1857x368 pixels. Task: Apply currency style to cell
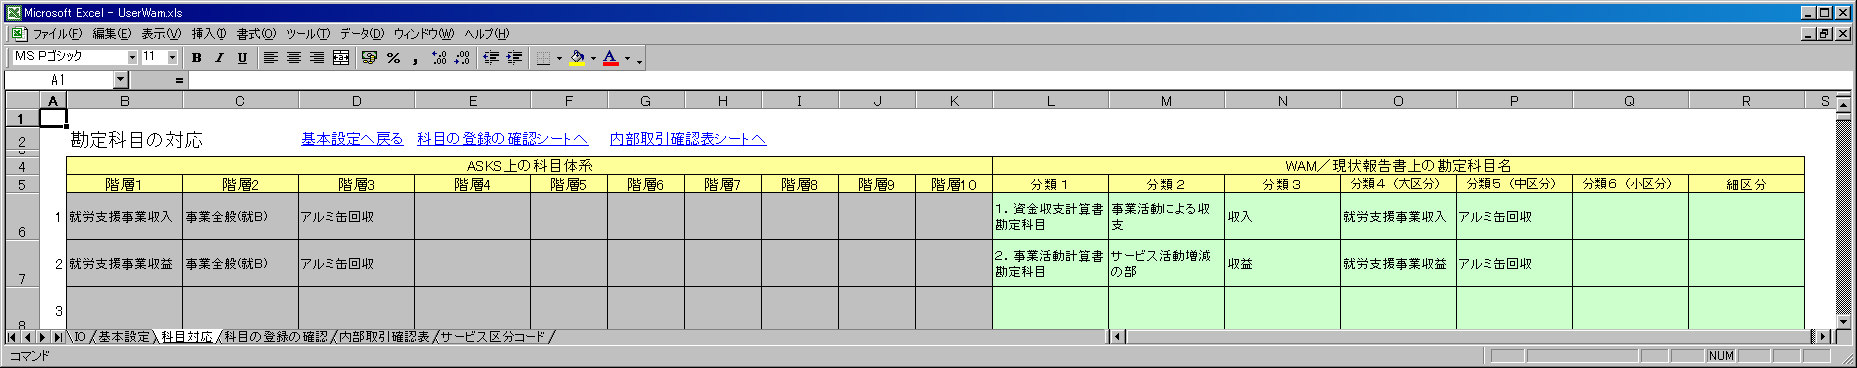click(369, 58)
